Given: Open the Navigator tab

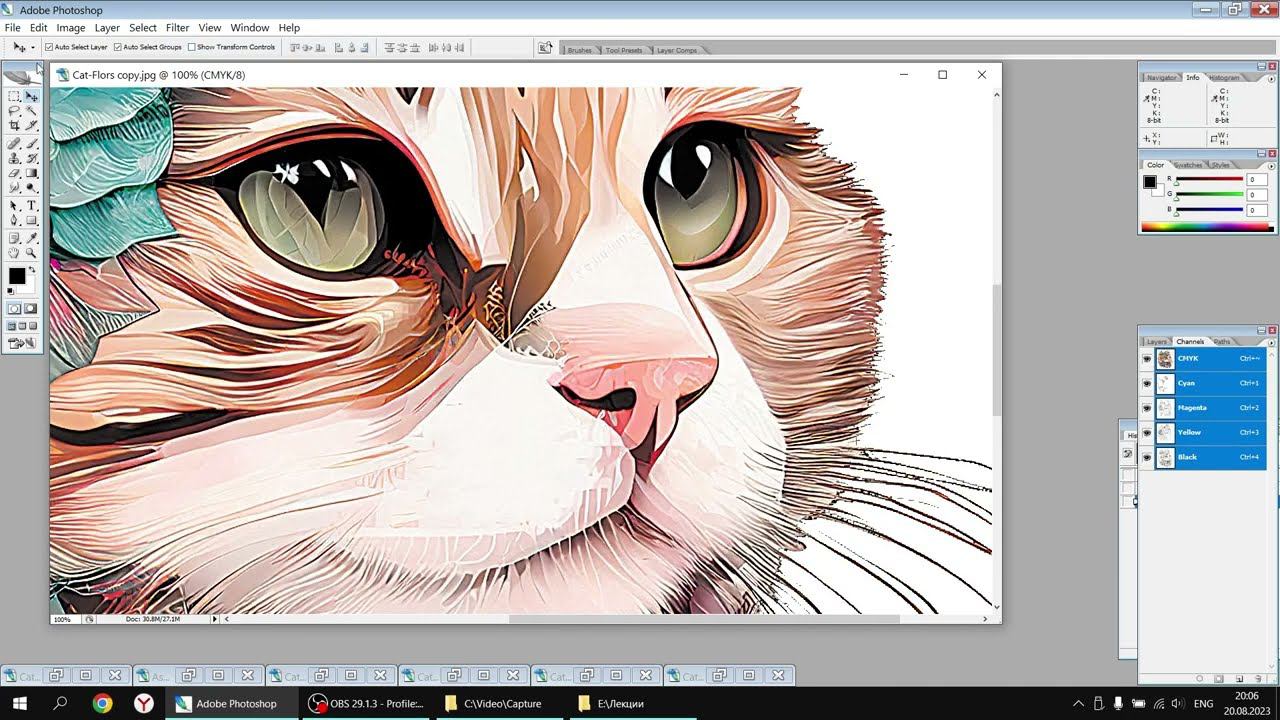Looking at the screenshot, I should tap(1162, 77).
